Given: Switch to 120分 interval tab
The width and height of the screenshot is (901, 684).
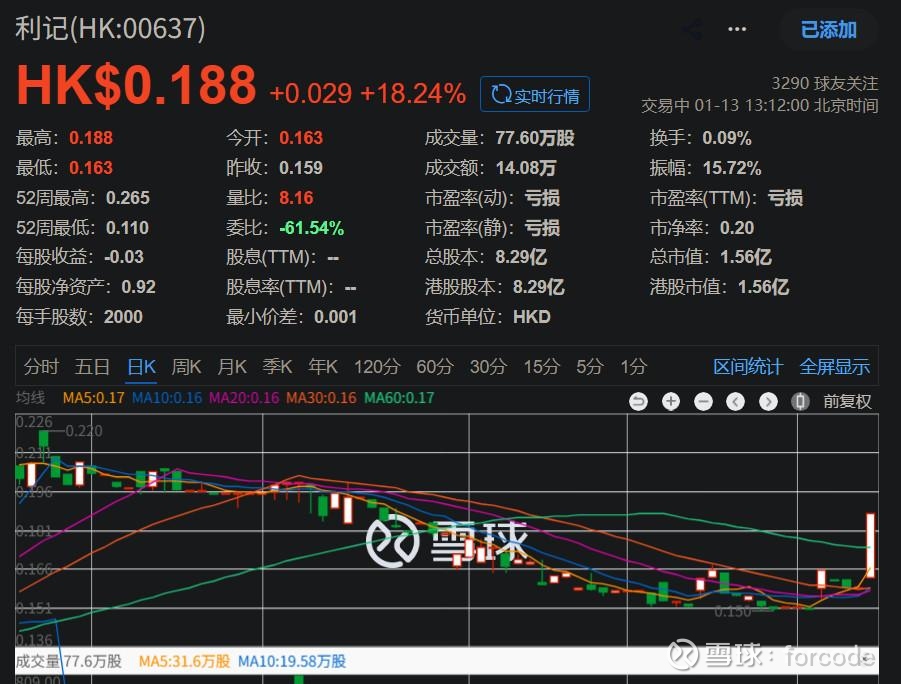Looking at the screenshot, I should (x=377, y=367).
